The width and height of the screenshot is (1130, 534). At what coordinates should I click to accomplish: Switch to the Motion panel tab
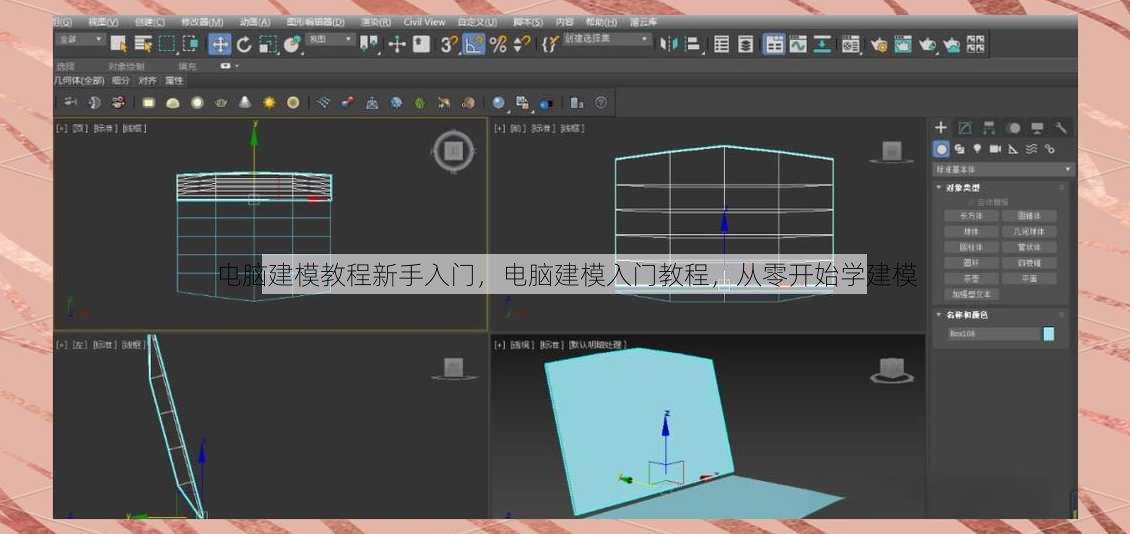pyautogui.click(x=1014, y=128)
